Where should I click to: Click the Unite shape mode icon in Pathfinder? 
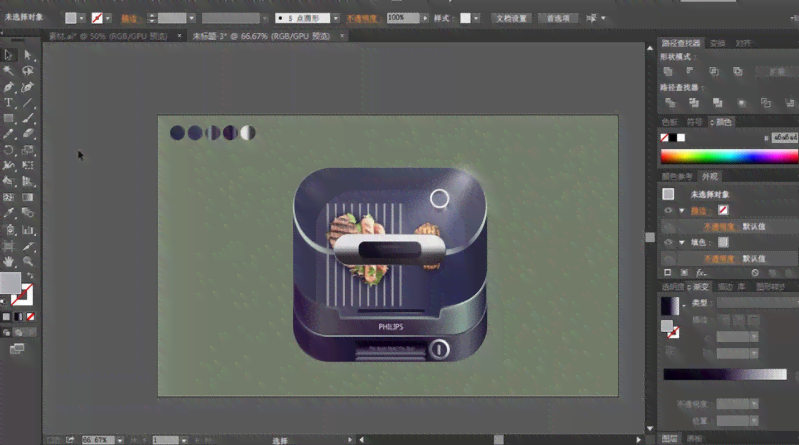pyautogui.click(x=668, y=71)
